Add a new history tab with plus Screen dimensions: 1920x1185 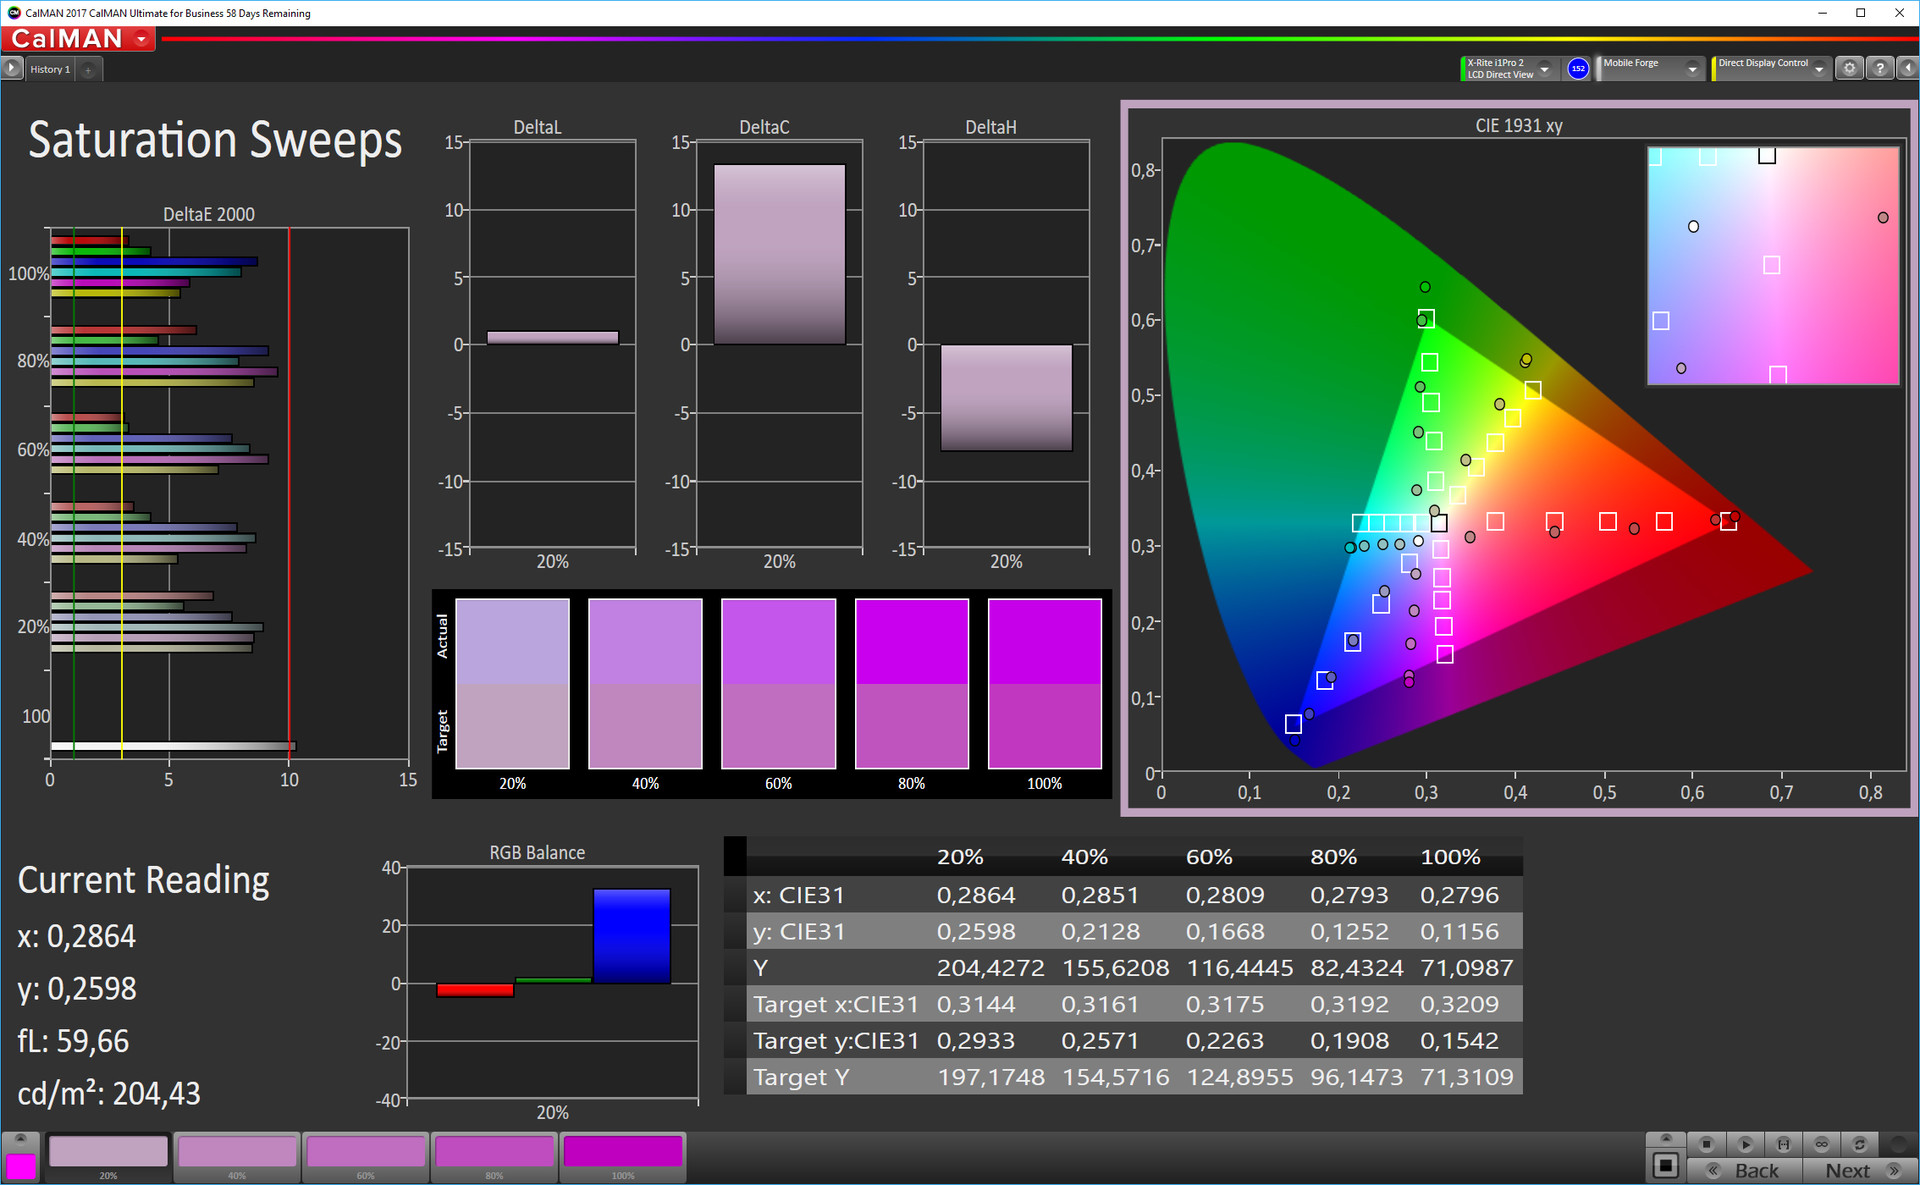tap(88, 69)
